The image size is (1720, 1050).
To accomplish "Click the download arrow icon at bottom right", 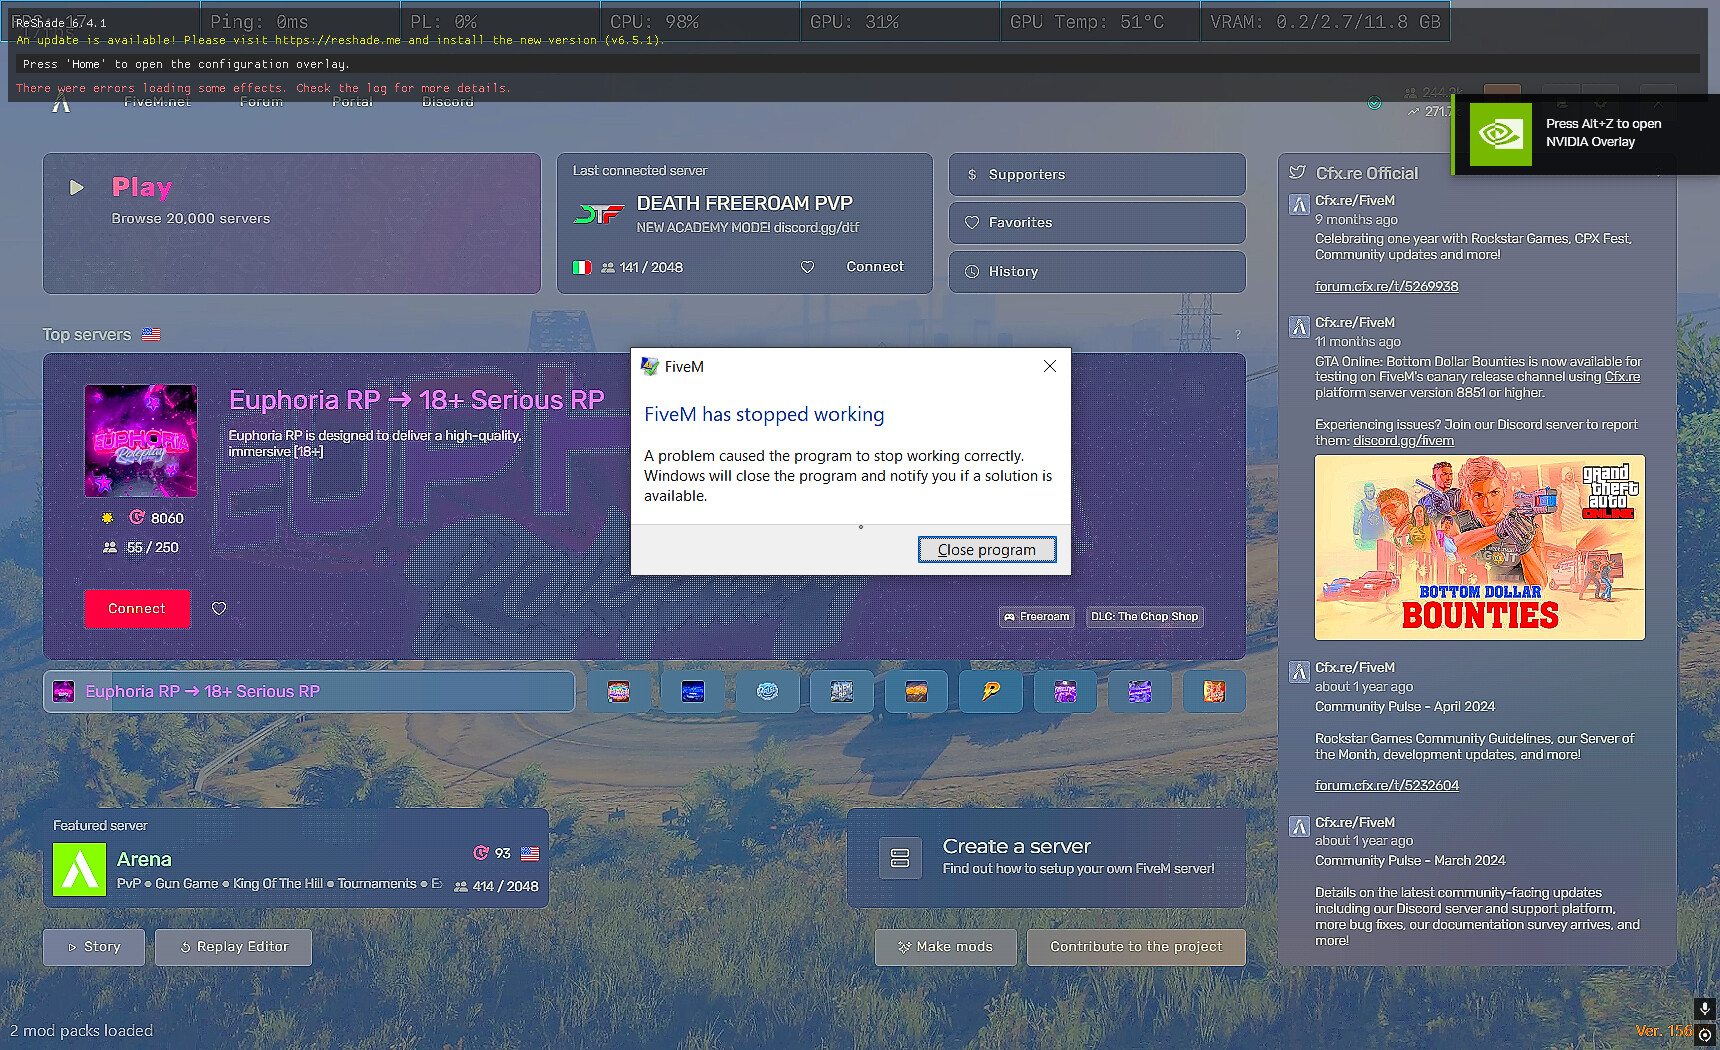I will coord(1704,1009).
